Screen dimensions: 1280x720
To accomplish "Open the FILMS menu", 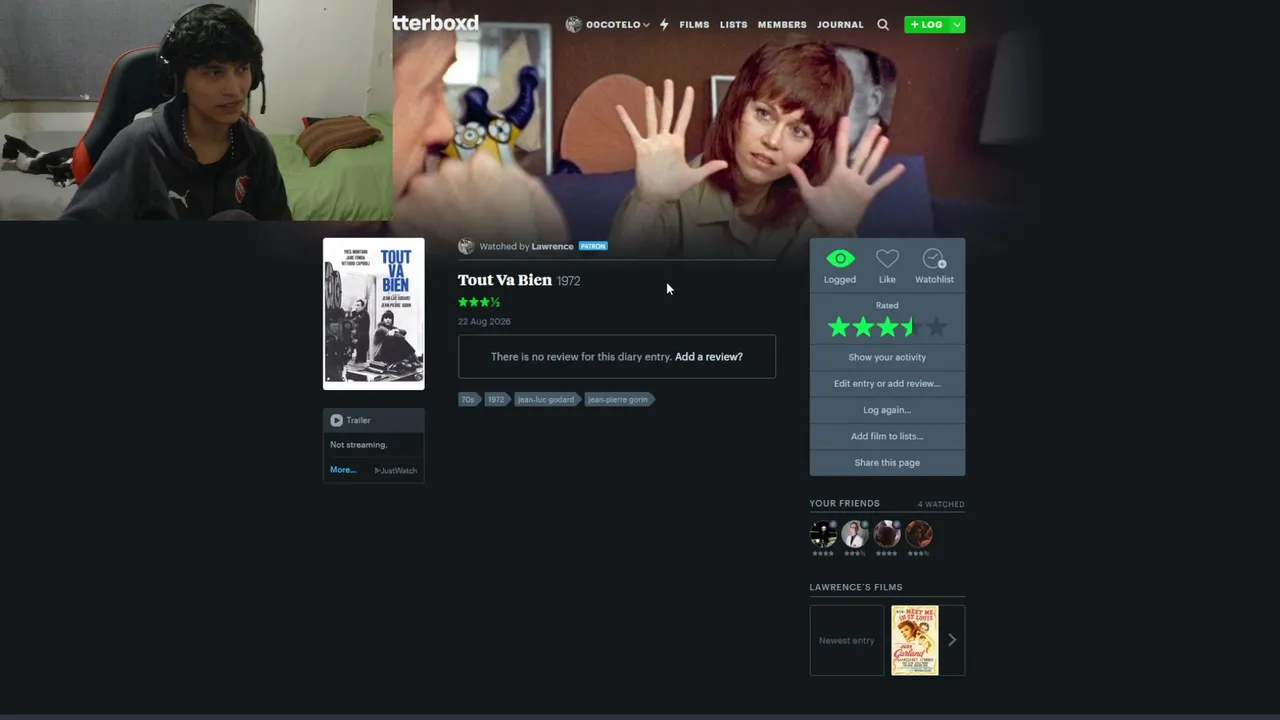I will (694, 24).
